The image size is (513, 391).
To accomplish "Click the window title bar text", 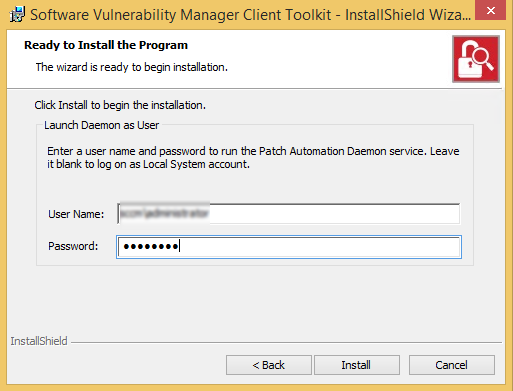I will [x=251, y=15].
